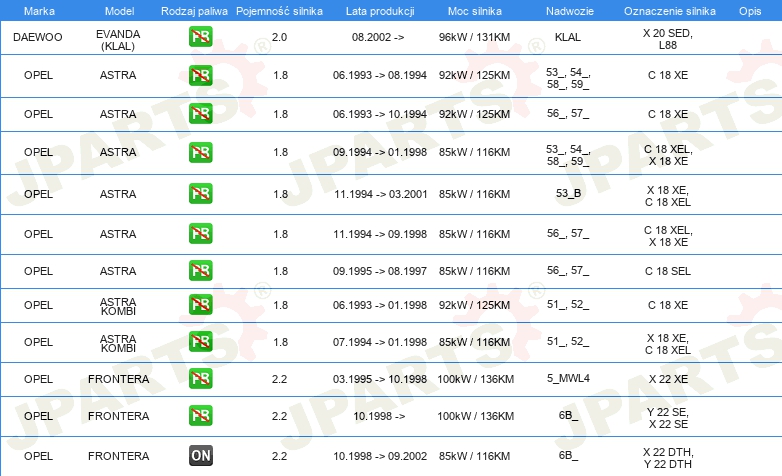
Task: Select the 85kW / 116KM cell in the C 18 SEL row
Action: (474, 271)
